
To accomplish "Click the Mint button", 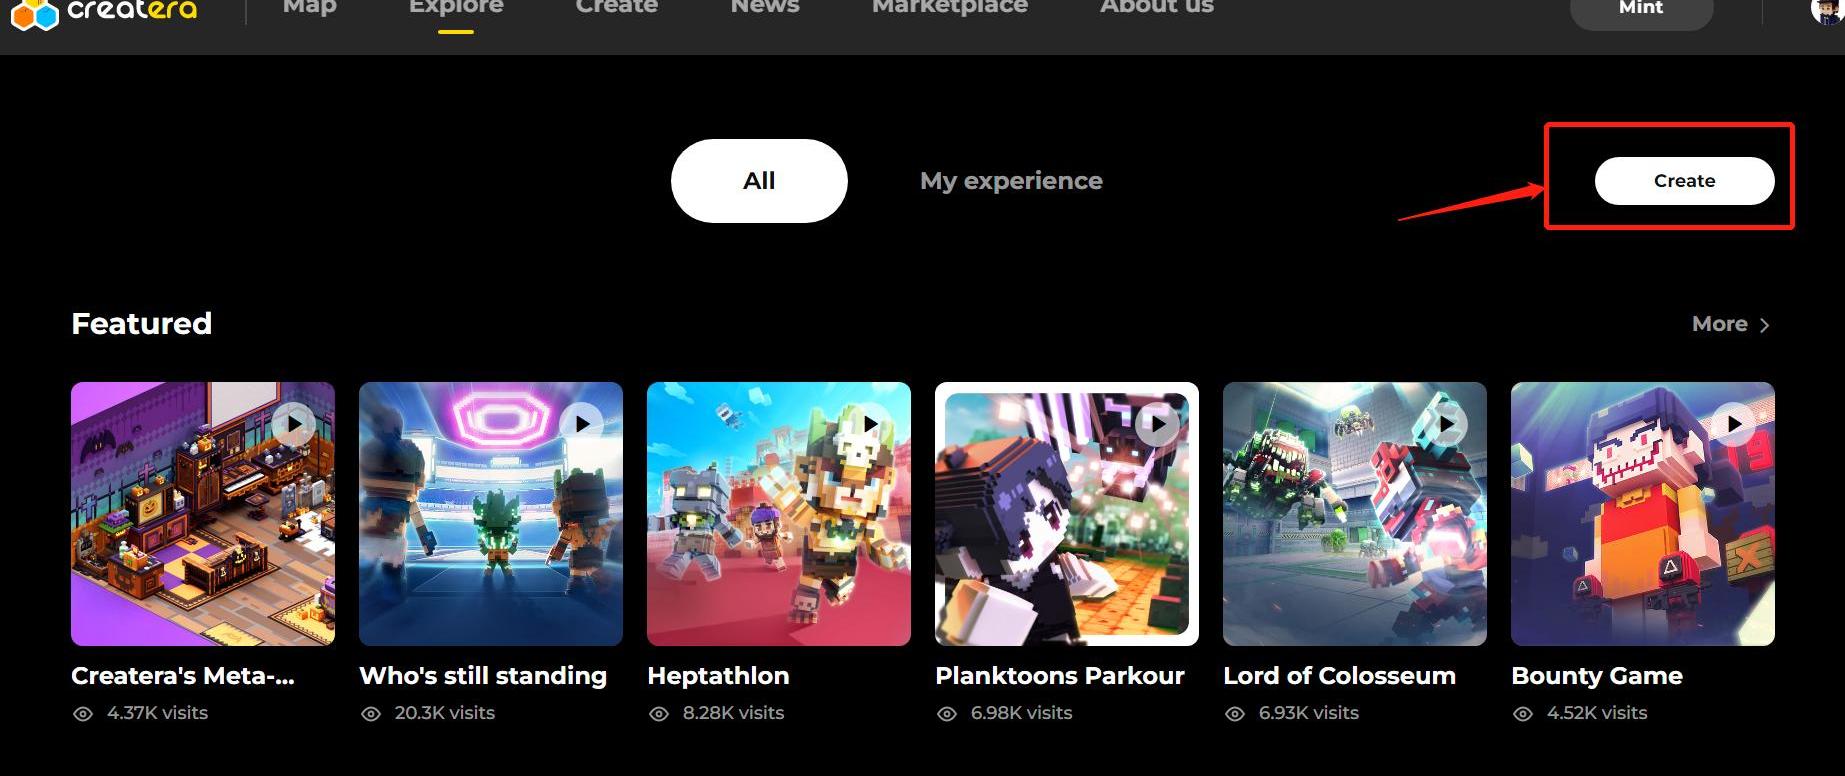I will [1641, 10].
